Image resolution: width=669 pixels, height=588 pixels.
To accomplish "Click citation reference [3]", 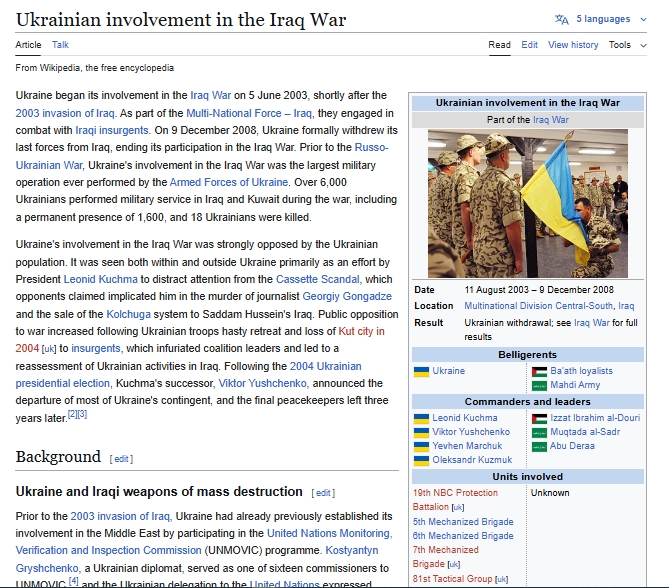I will (82, 414).
